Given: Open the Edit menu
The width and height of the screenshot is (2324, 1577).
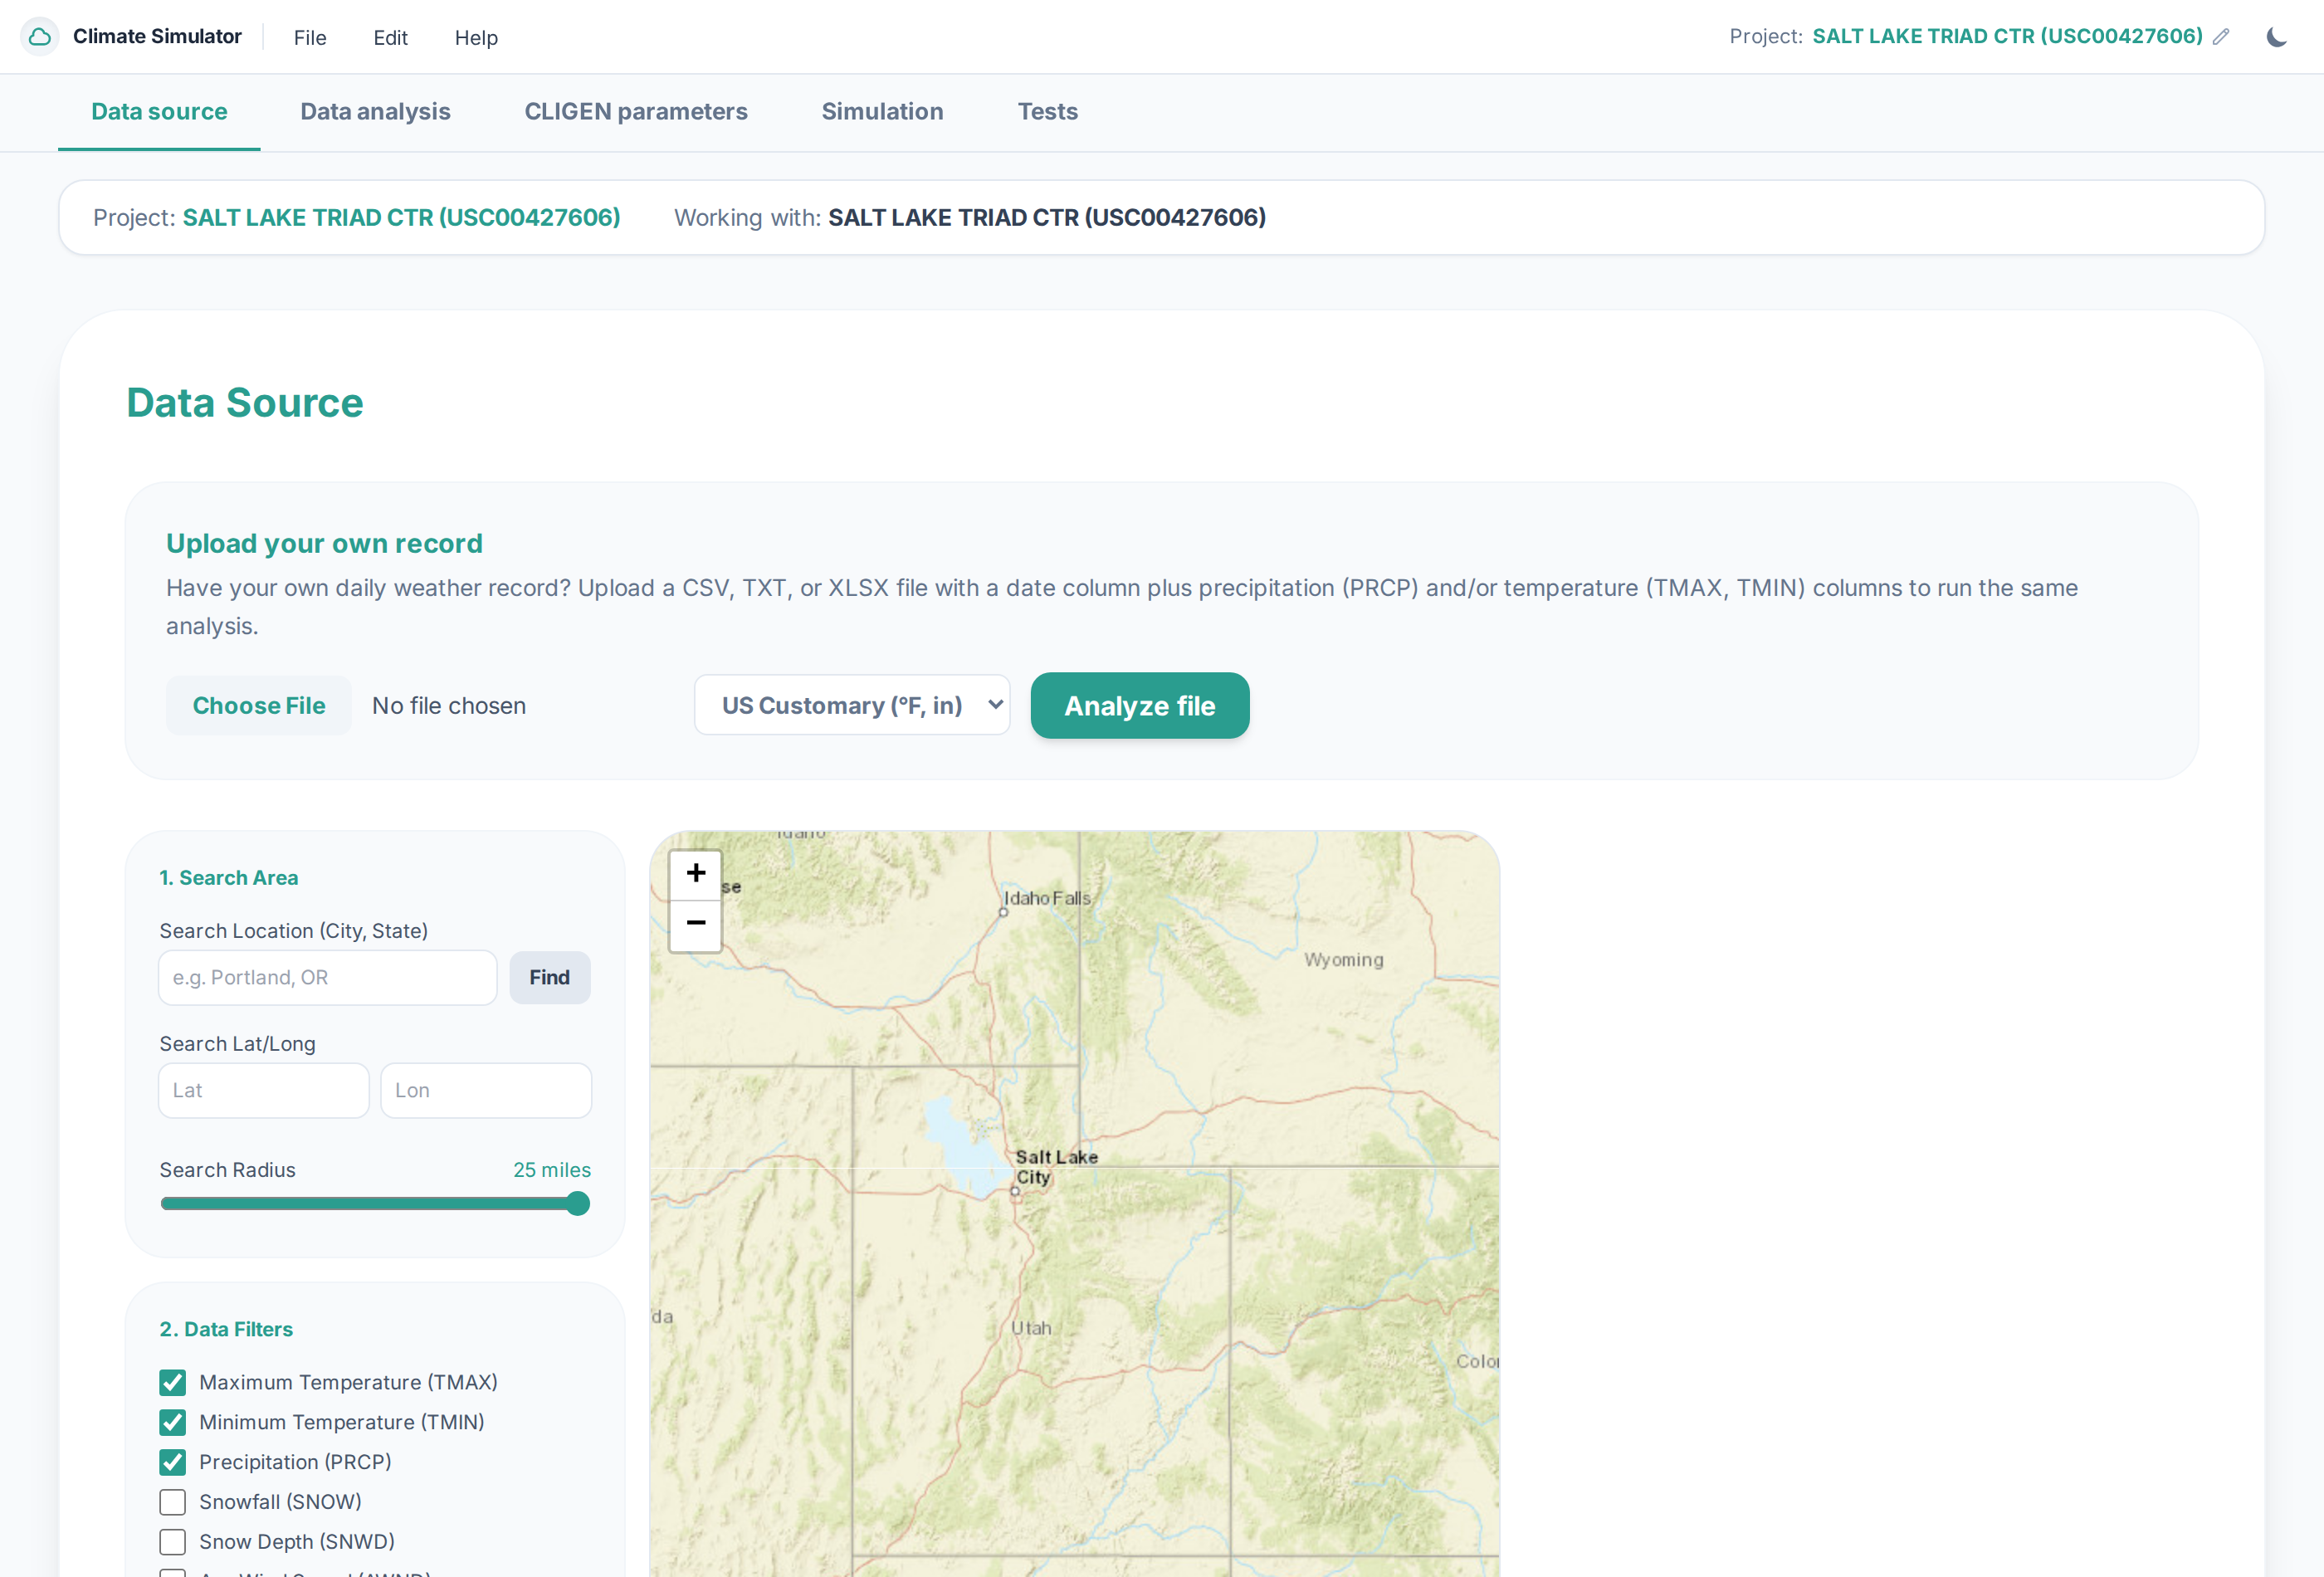Looking at the screenshot, I should pos(390,37).
